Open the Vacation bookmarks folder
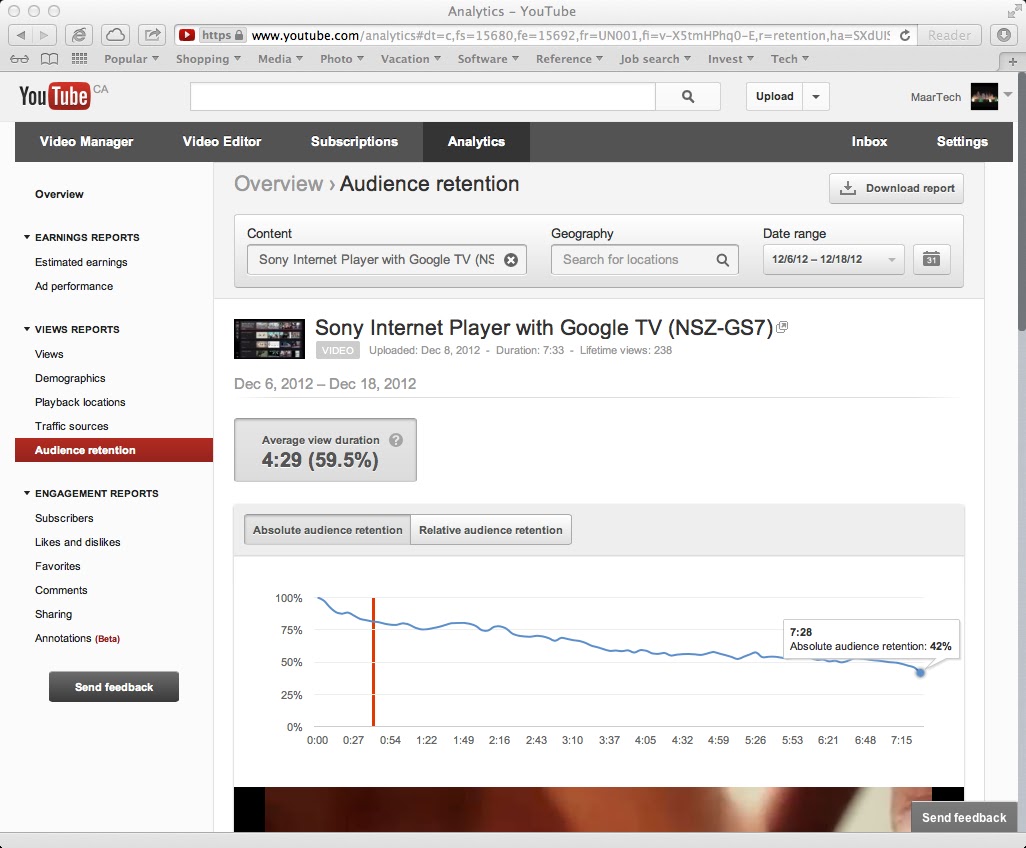The image size is (1026, 848). tap(410, 59)
